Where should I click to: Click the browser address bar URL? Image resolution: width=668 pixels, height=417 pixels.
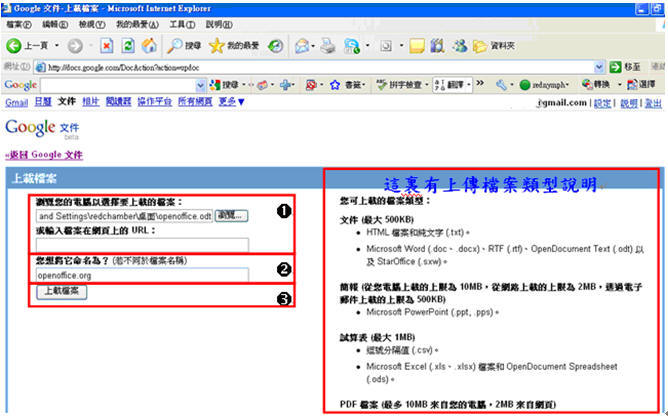pyautogui.click(x=315, y=67)
